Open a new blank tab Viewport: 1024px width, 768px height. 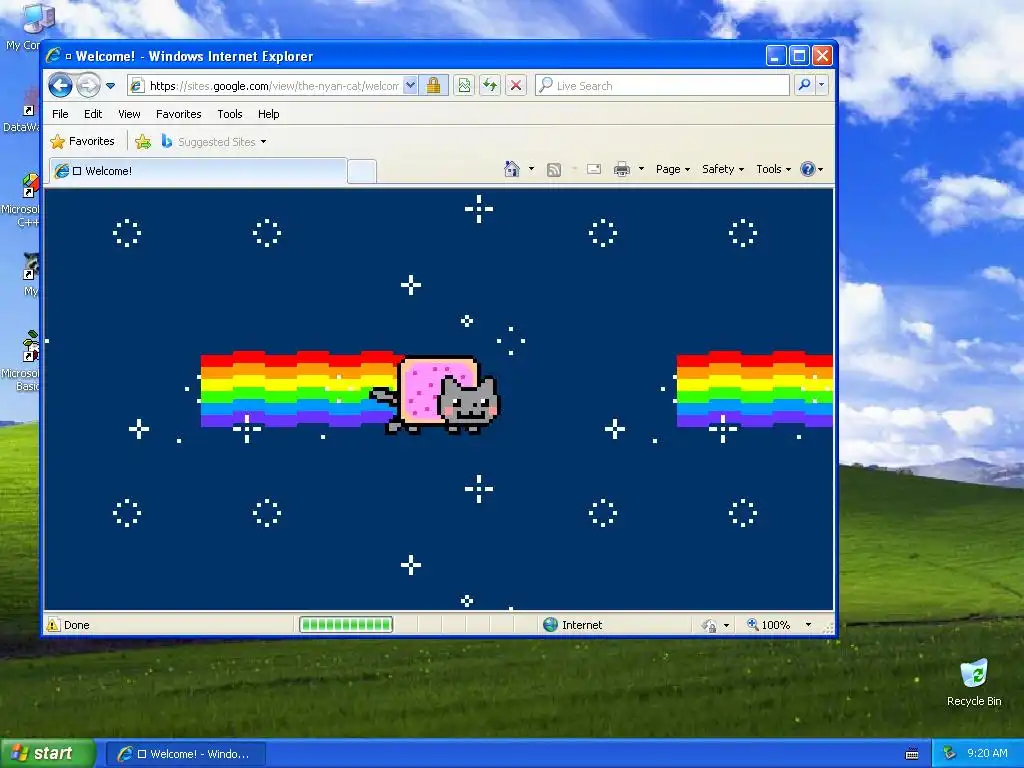pyautogui.click(x=362, y=171)
